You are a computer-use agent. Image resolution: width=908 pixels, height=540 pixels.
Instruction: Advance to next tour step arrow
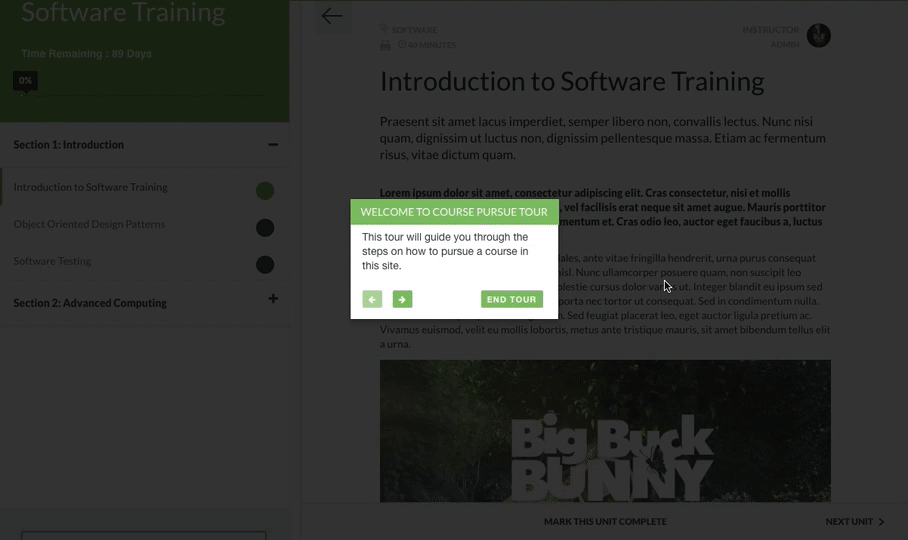402,299
